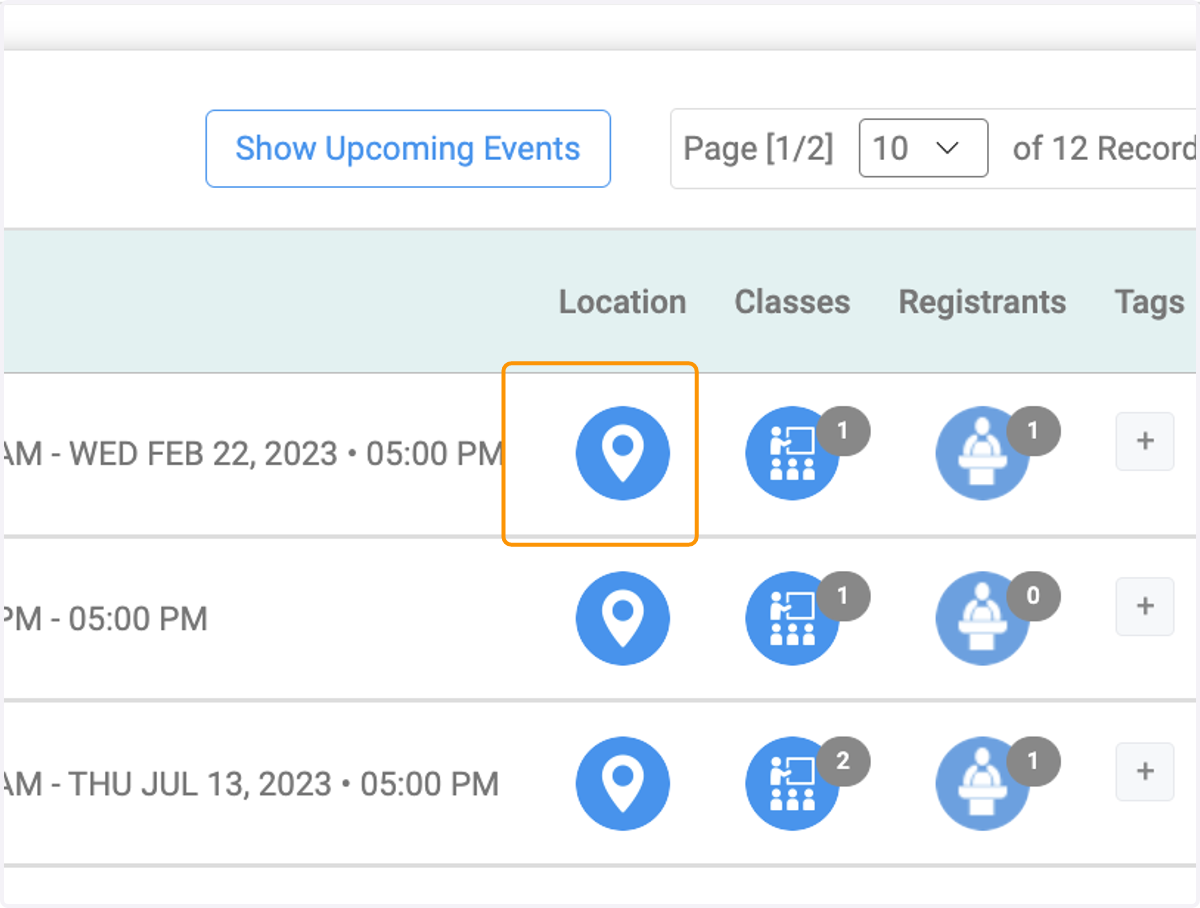
Task: Click the Classes column header
Action: [x=792, y=302]
